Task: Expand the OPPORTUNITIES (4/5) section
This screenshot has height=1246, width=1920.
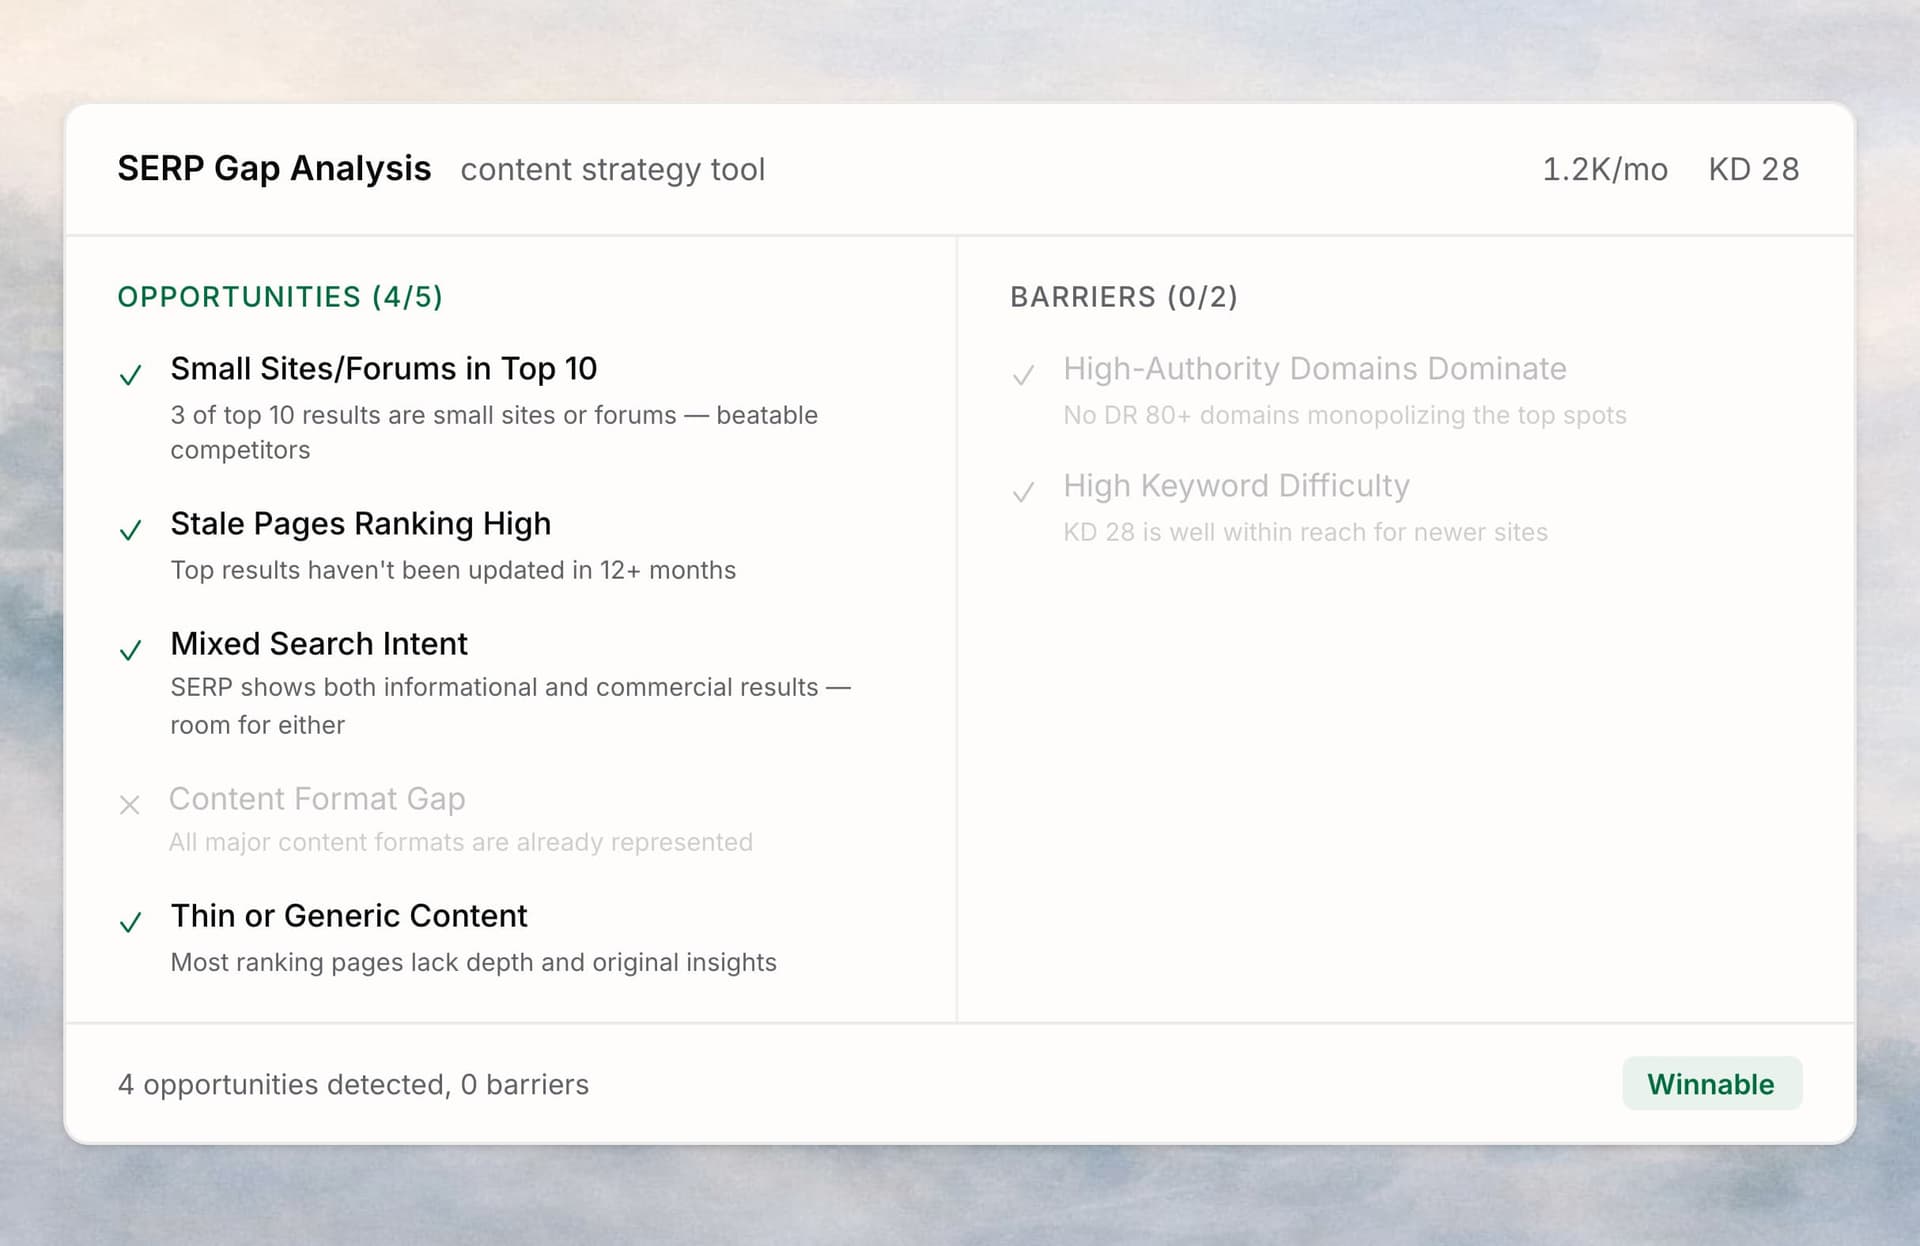Action: tap(281, 297)
